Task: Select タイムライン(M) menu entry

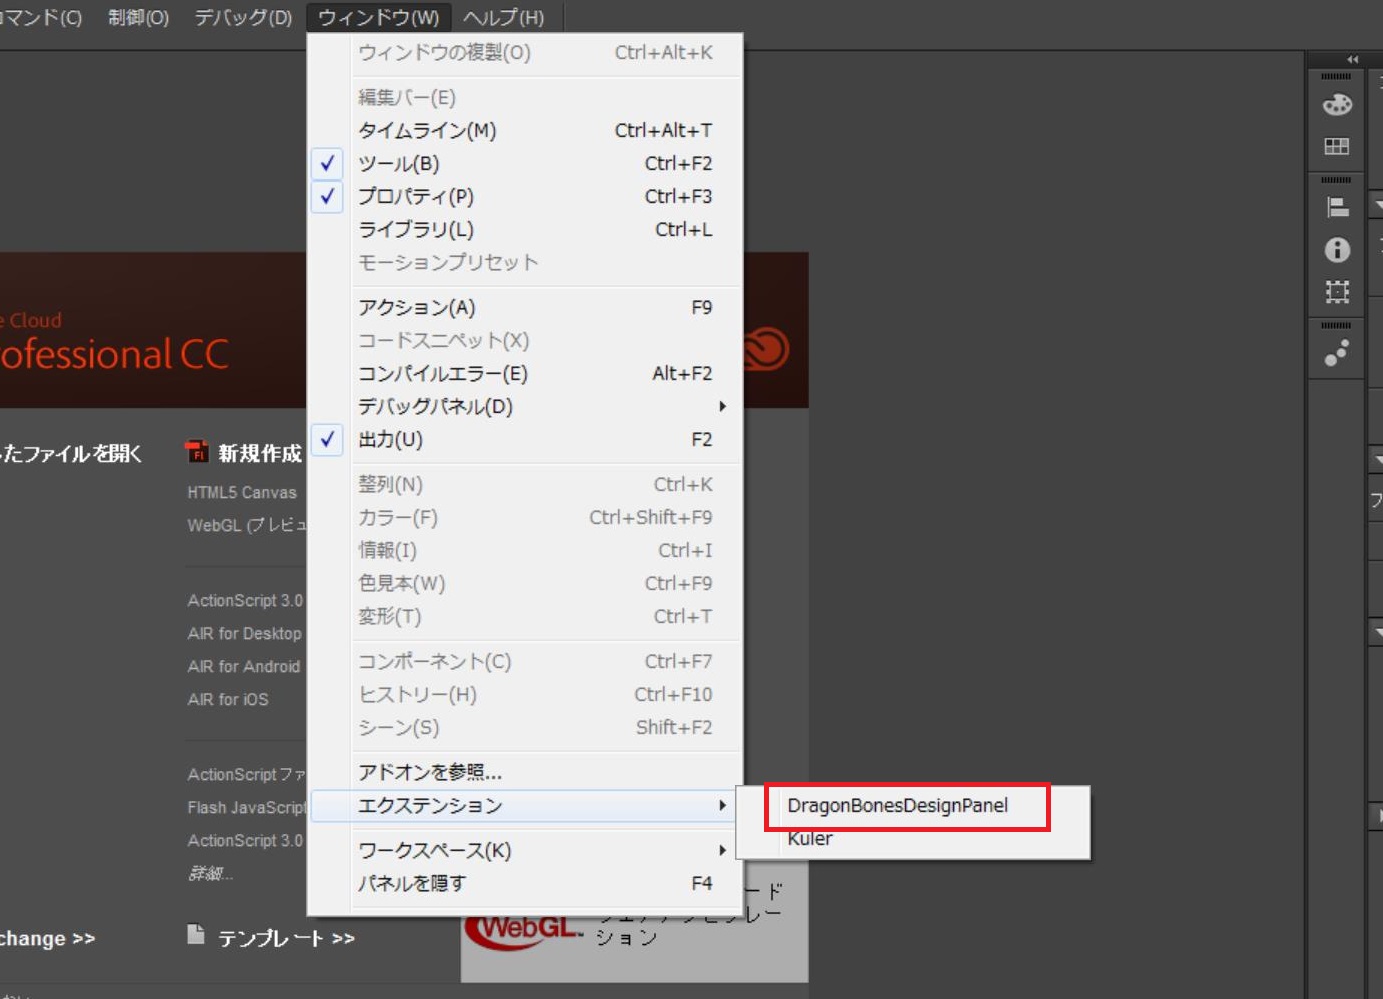Action: pyautogui.click(x=526, y=130)
